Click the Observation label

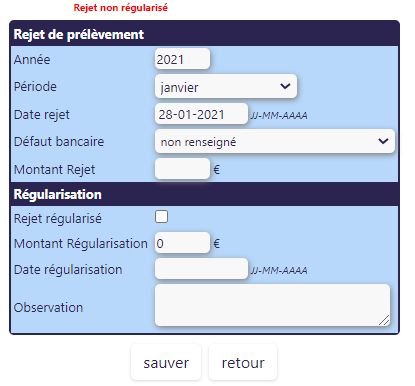tap(48, 307)
